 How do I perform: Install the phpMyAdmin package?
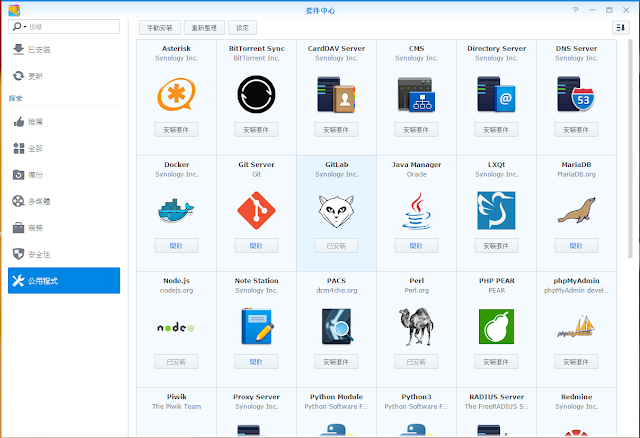[576, 362]
